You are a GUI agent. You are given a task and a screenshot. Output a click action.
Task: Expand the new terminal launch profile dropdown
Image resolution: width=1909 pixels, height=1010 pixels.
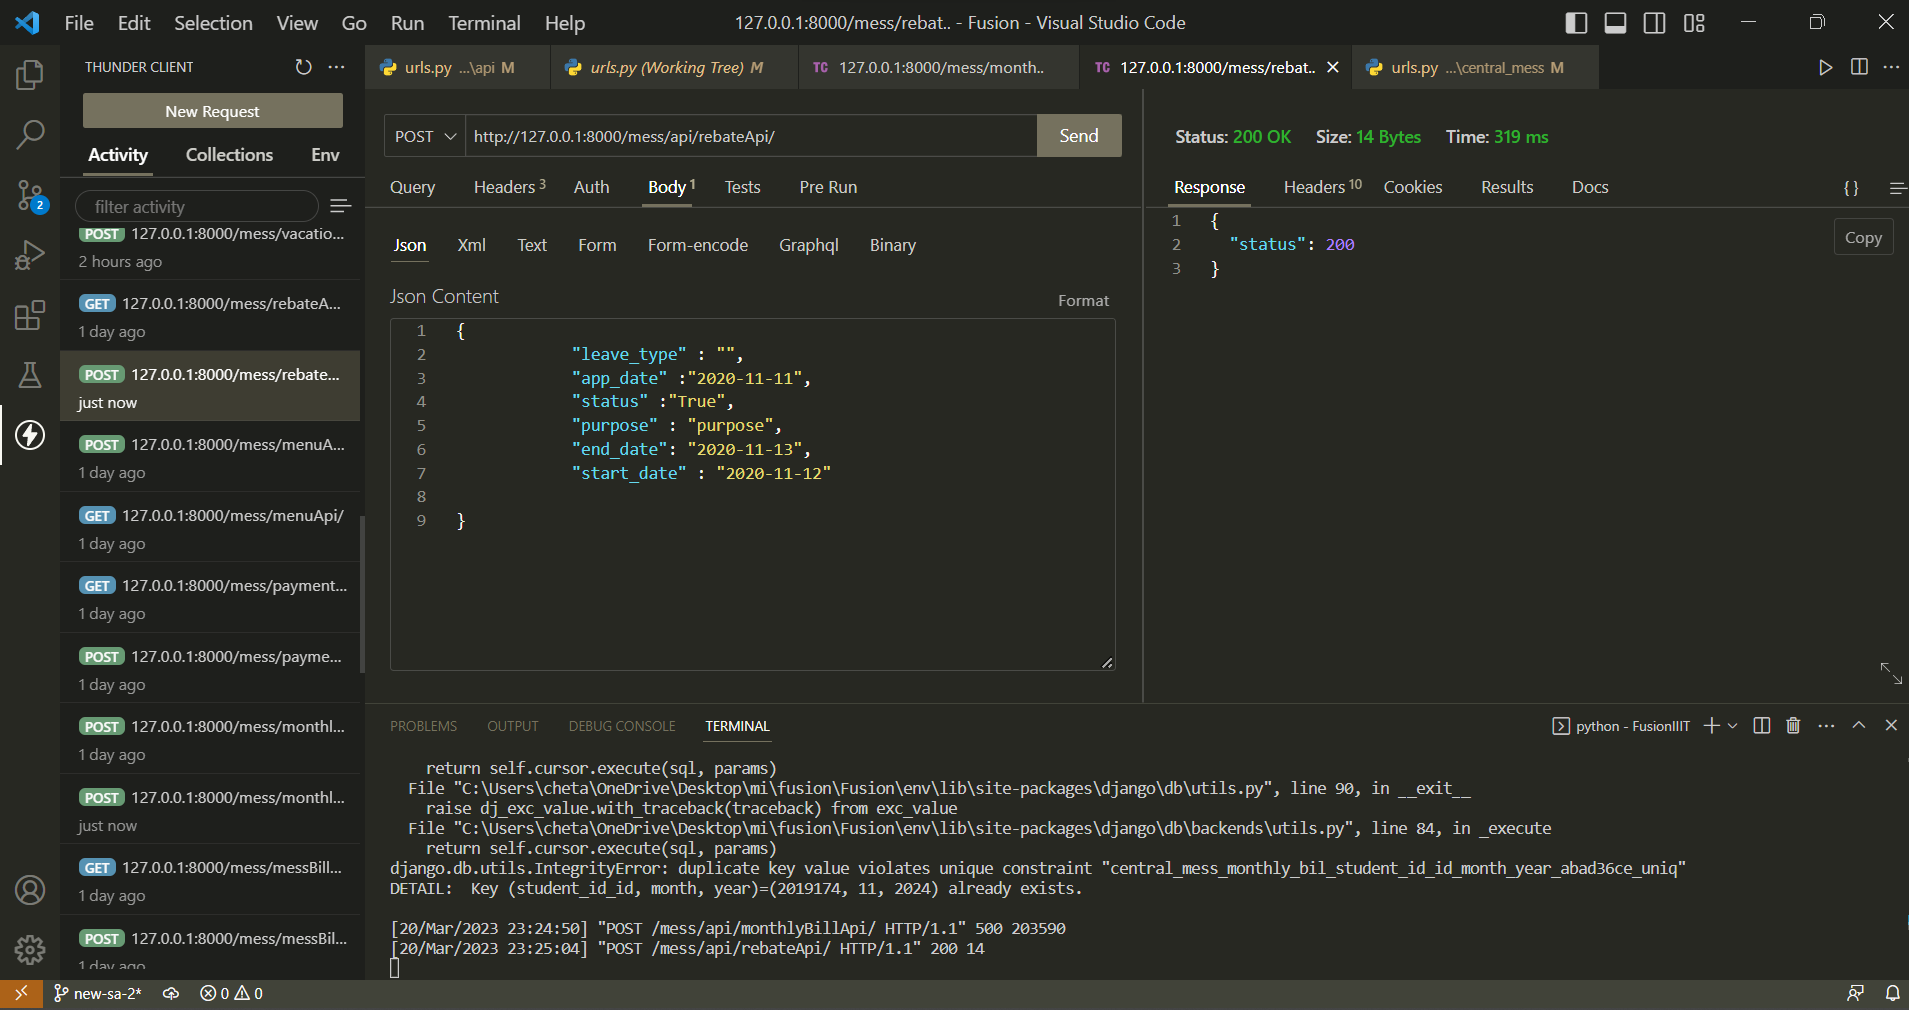click(x=1733, y=726)
